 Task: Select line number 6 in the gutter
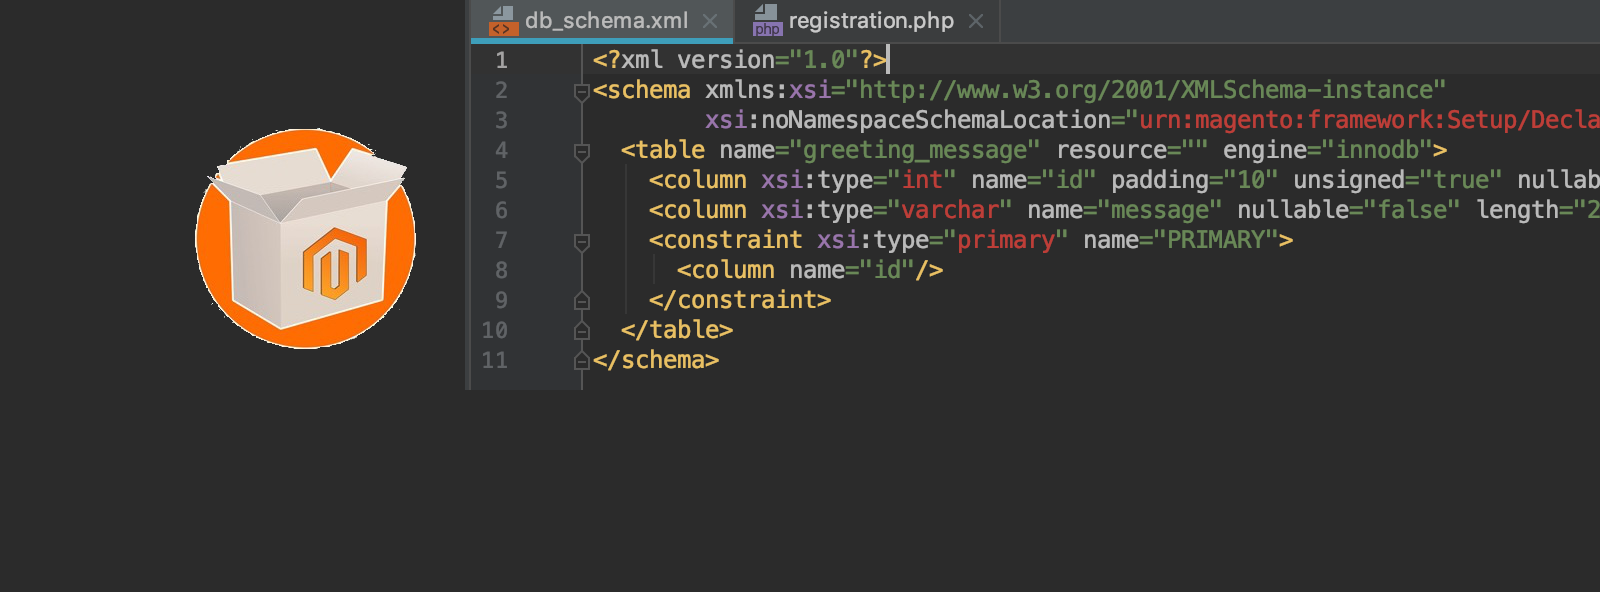pyautogui.click(x=501, y=211)
